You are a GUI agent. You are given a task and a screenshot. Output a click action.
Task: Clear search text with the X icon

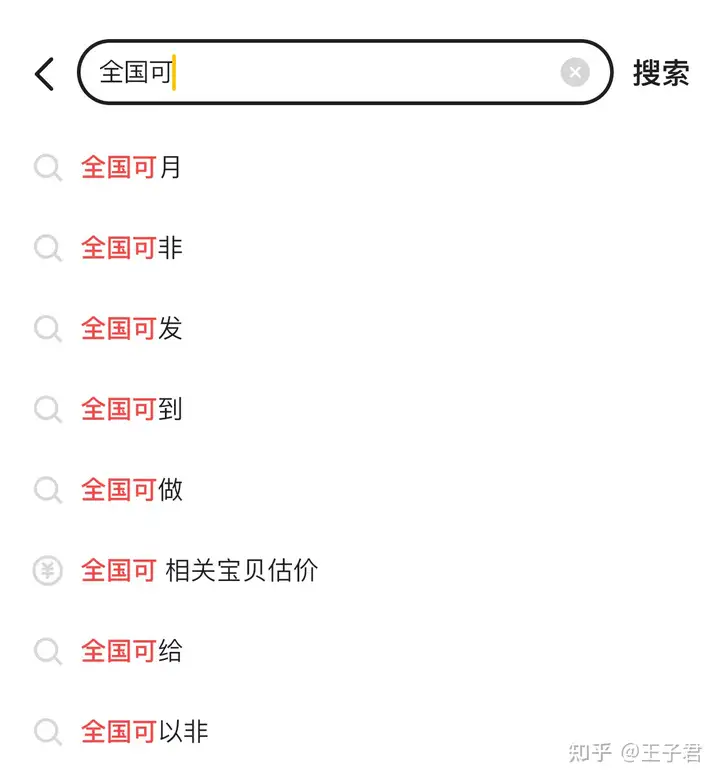point(575,72)
